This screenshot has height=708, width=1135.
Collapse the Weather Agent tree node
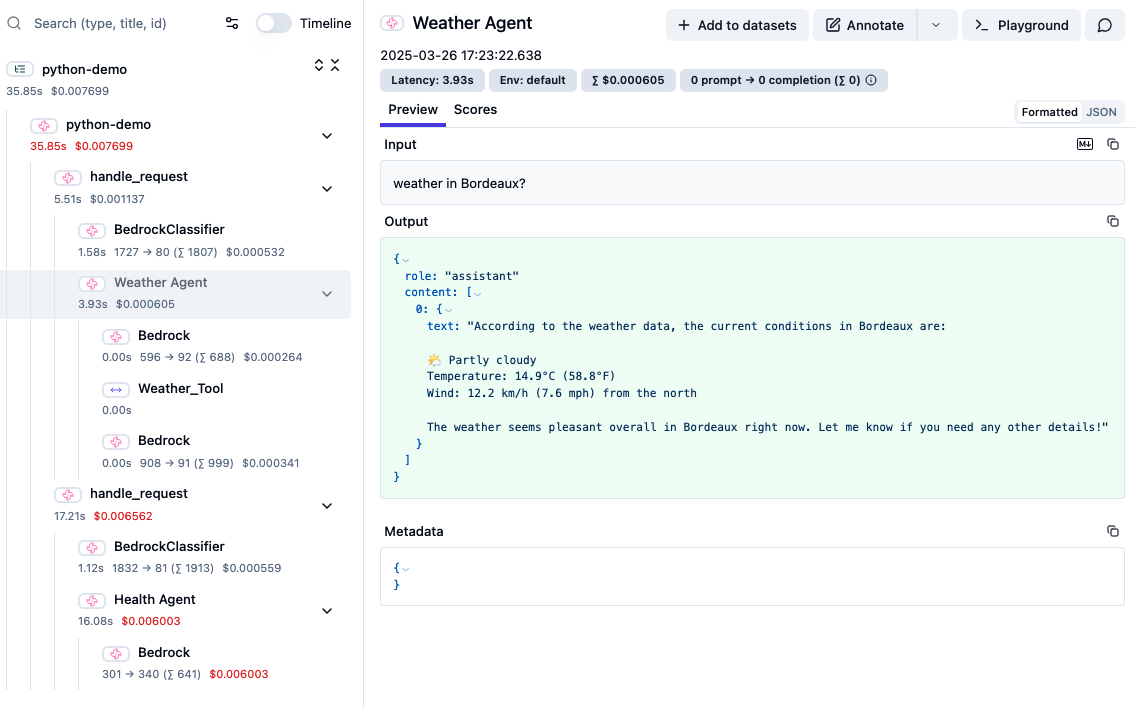[x=327, y=294]
